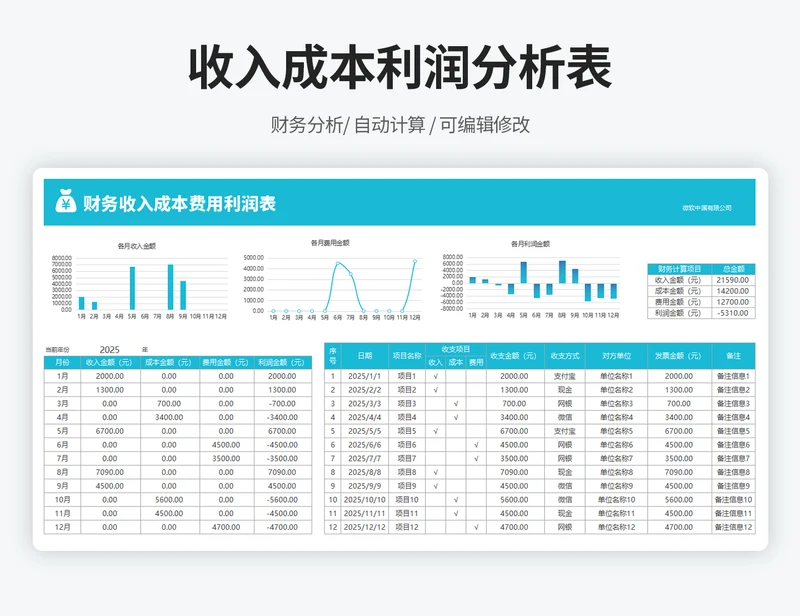Select the date cell 2025/1/1
Viewport: 800px width, 616px height.
[x=365, y=376]
